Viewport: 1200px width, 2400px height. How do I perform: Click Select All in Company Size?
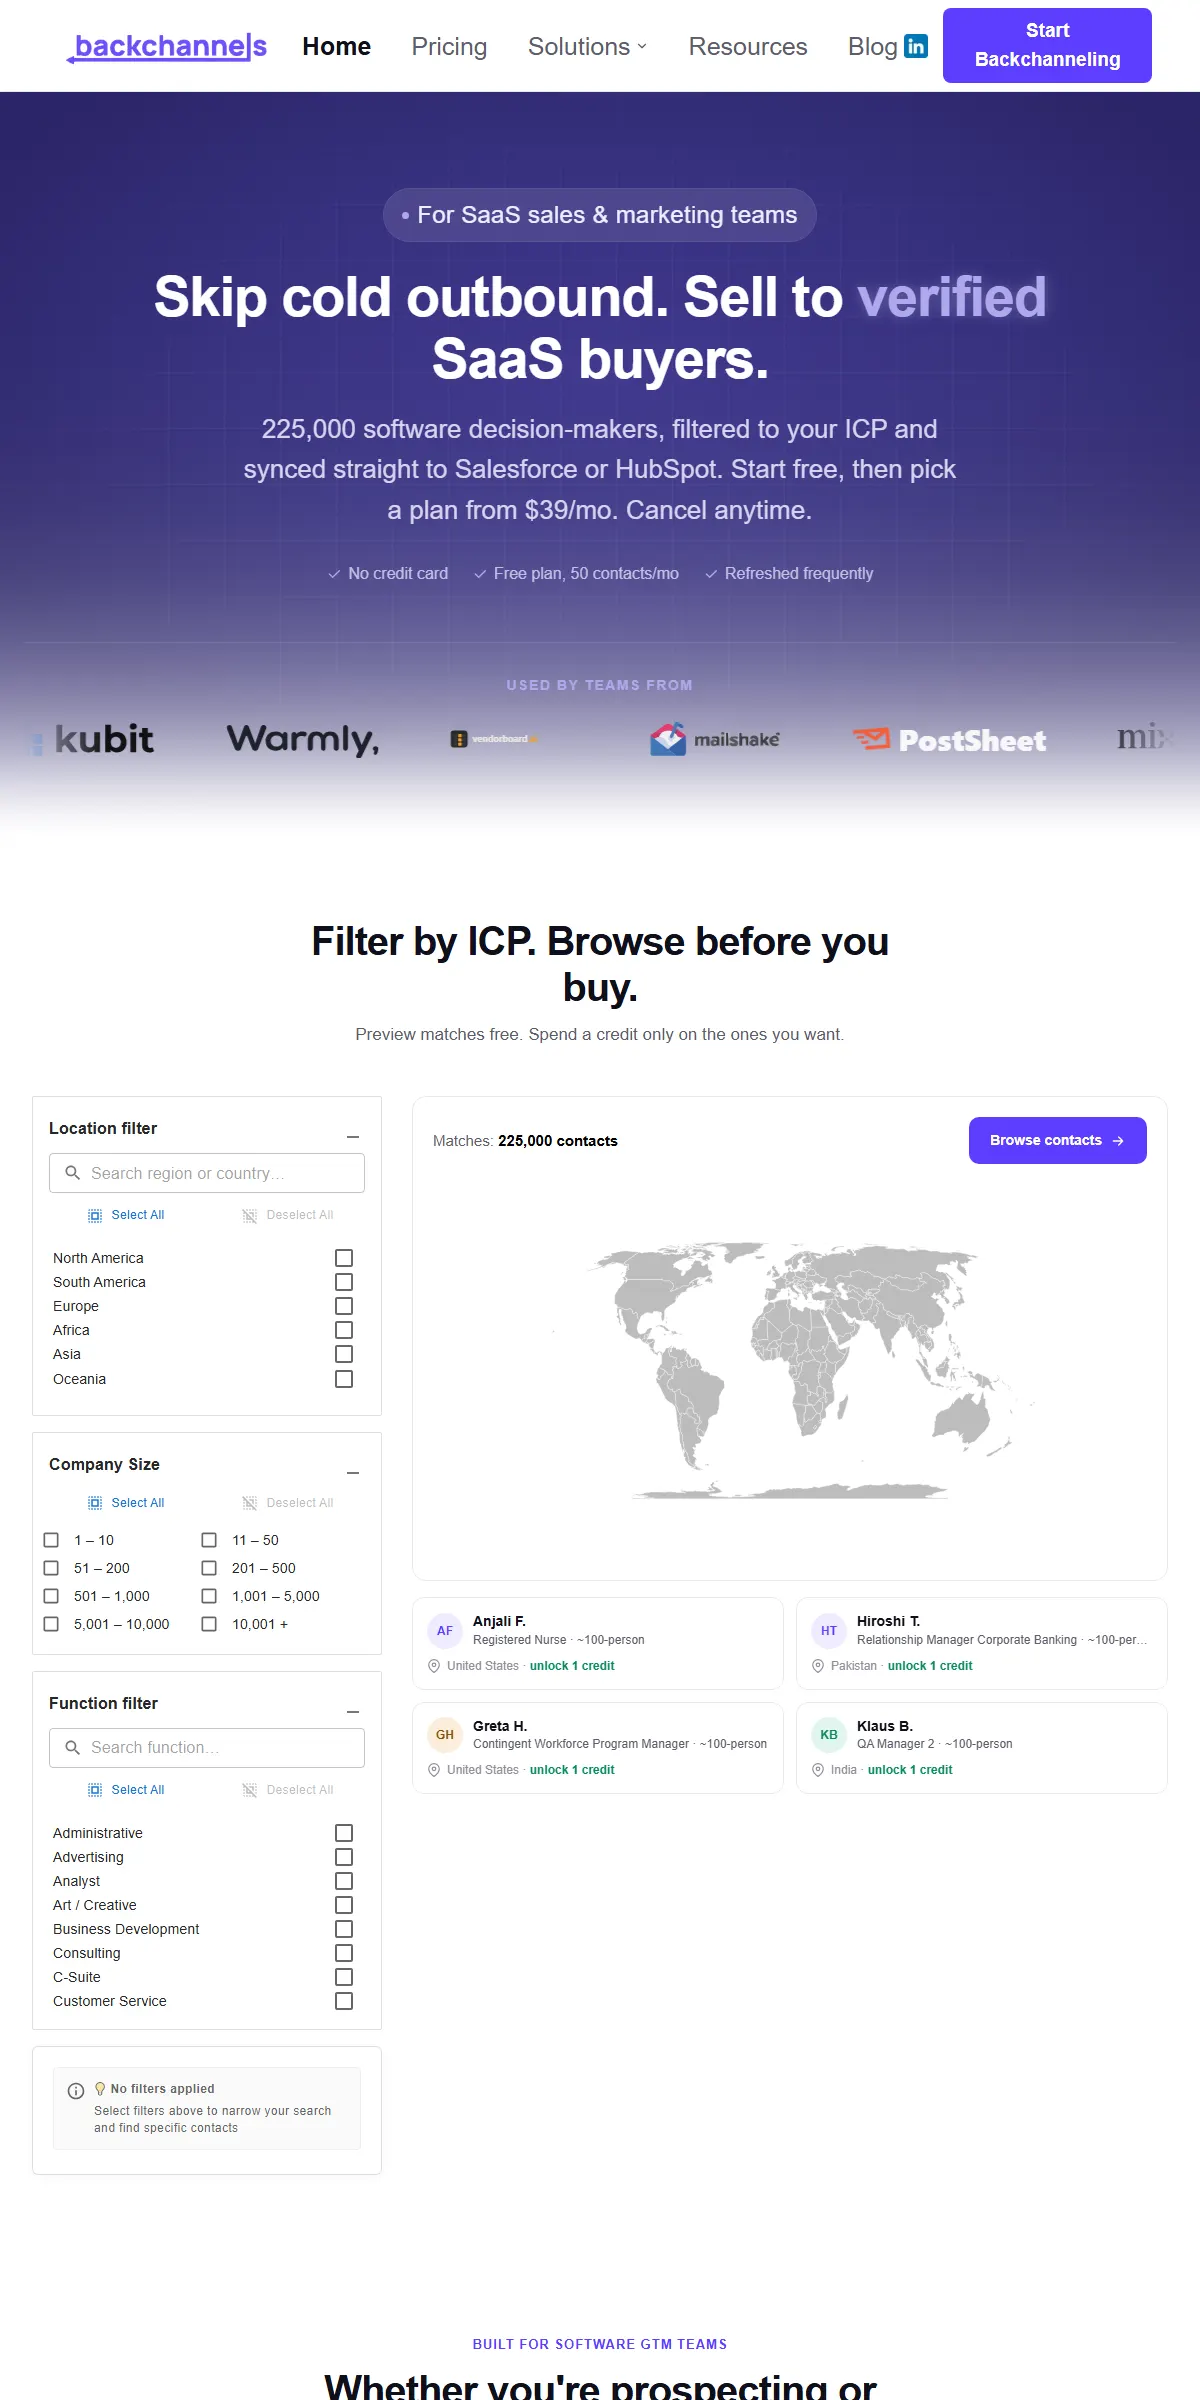(x=126, y=1503)
